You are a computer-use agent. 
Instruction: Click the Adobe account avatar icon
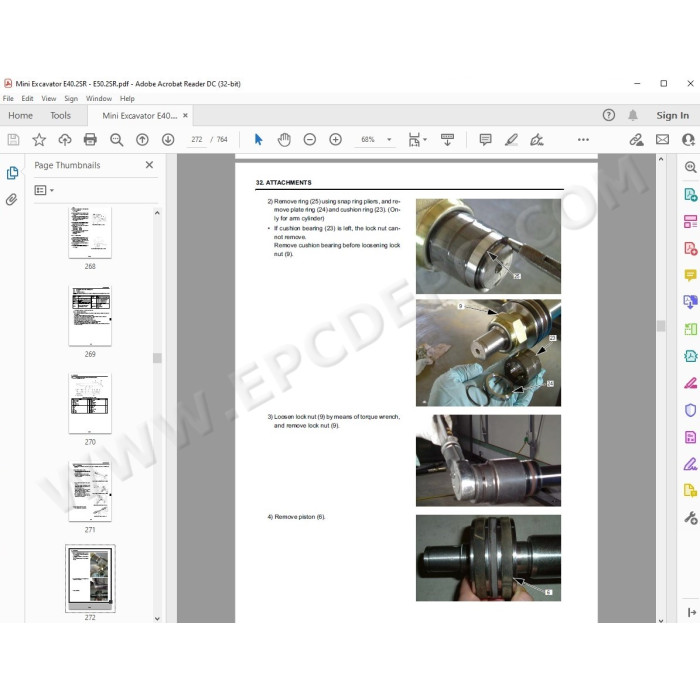[689, 140]
